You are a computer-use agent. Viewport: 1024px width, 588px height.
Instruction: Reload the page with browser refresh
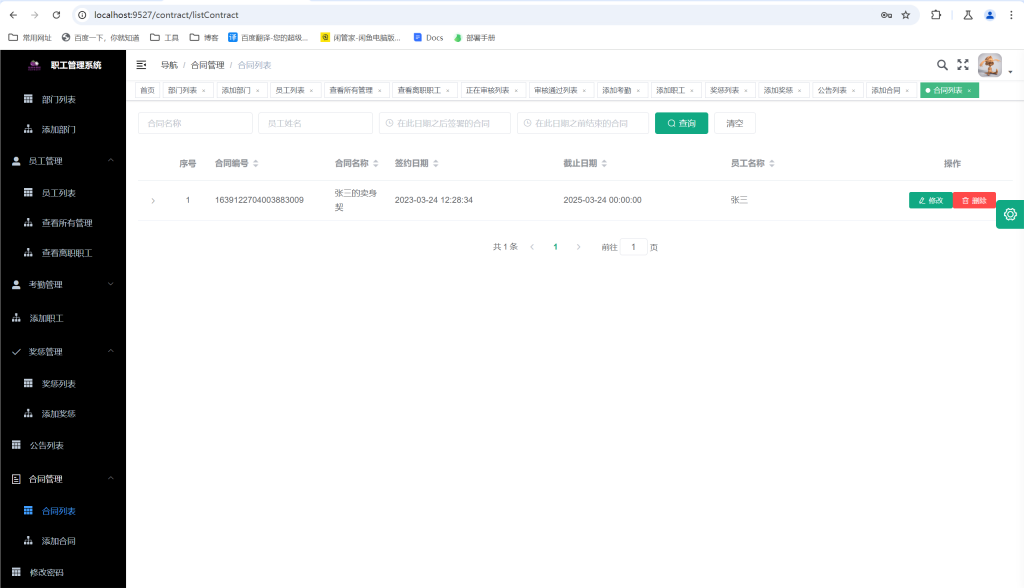click(x=56, y=15)
